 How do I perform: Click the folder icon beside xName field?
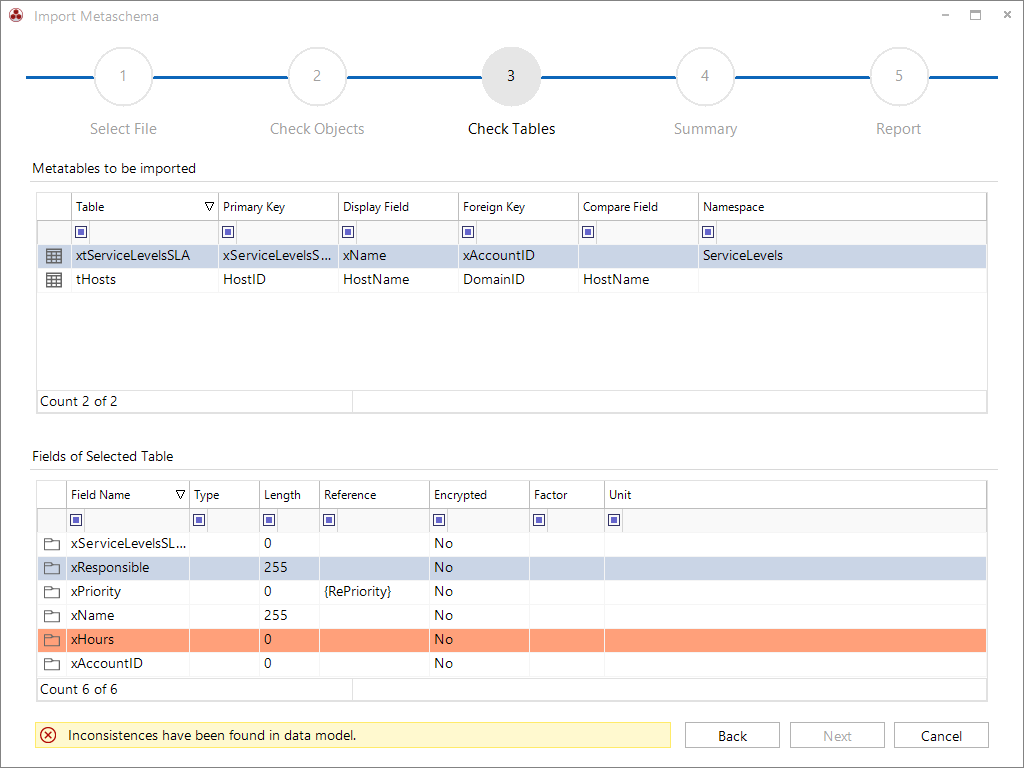coord(52,616)
